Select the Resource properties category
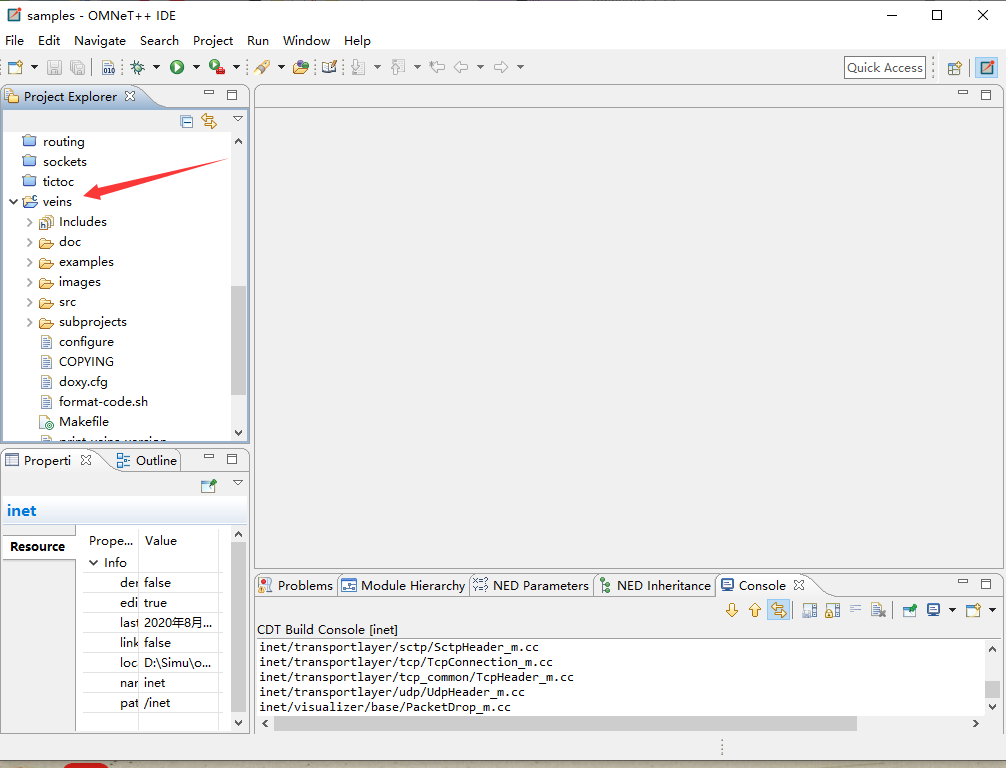This screenshot has width=1006, height=768. point(38,547)
